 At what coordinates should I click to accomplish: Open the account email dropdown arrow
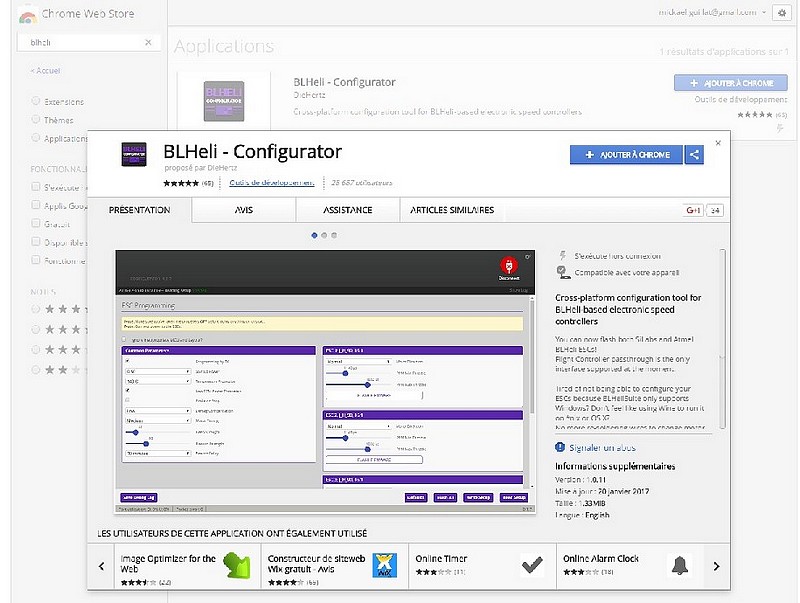click(x=764, y=12)
